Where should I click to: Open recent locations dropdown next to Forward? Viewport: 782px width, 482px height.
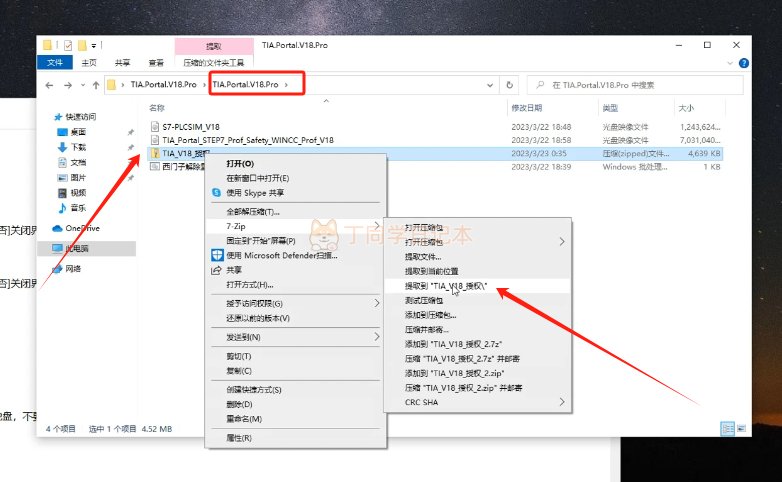click(x=83, y=85)
